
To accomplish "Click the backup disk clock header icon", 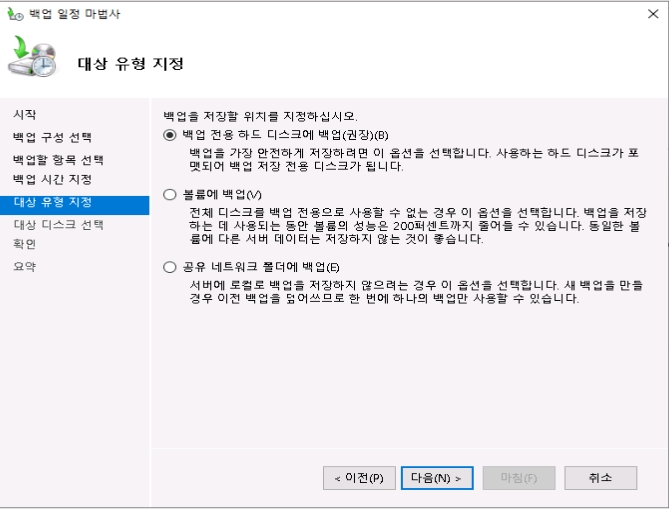I will [x=32, y=56].
